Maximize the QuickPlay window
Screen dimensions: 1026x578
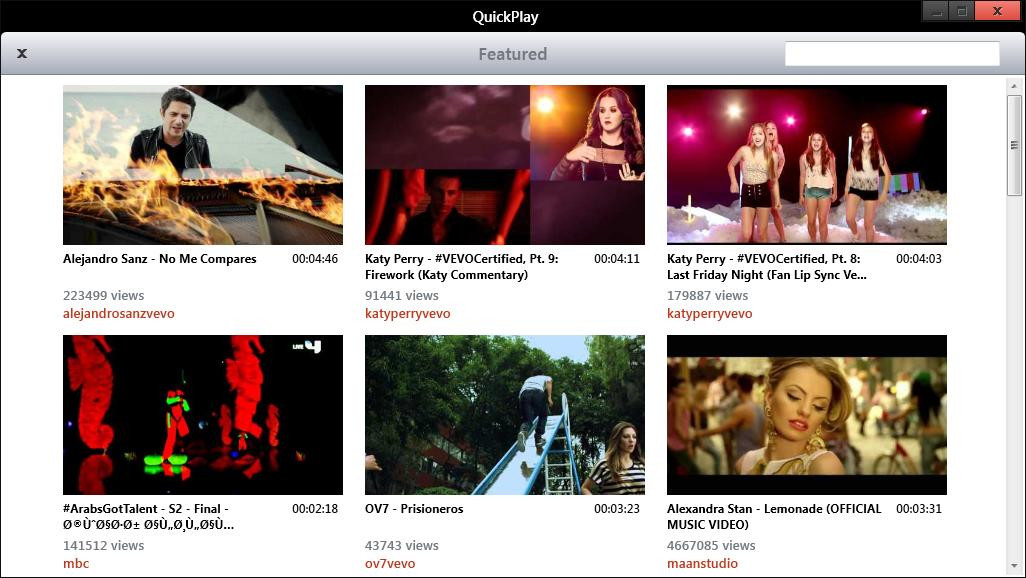[x=961, y=11]
